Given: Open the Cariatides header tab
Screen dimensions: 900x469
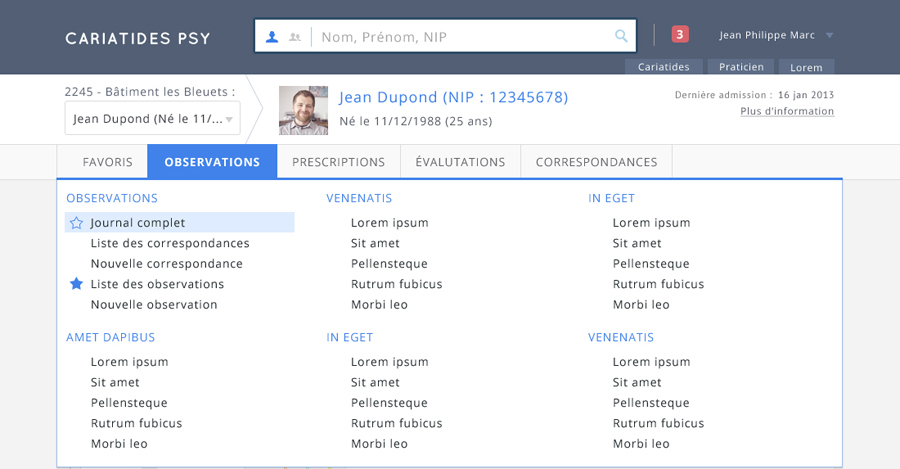Looking at the screenshot, I should 664,67.
